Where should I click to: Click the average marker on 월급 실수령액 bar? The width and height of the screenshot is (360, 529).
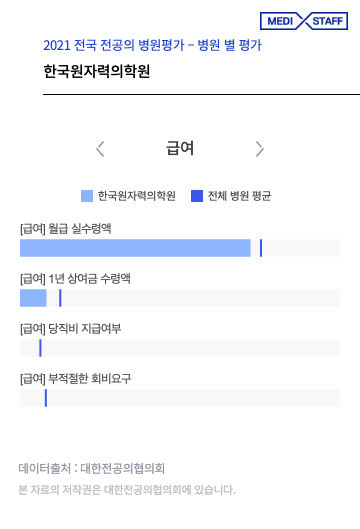pos(261,248)
